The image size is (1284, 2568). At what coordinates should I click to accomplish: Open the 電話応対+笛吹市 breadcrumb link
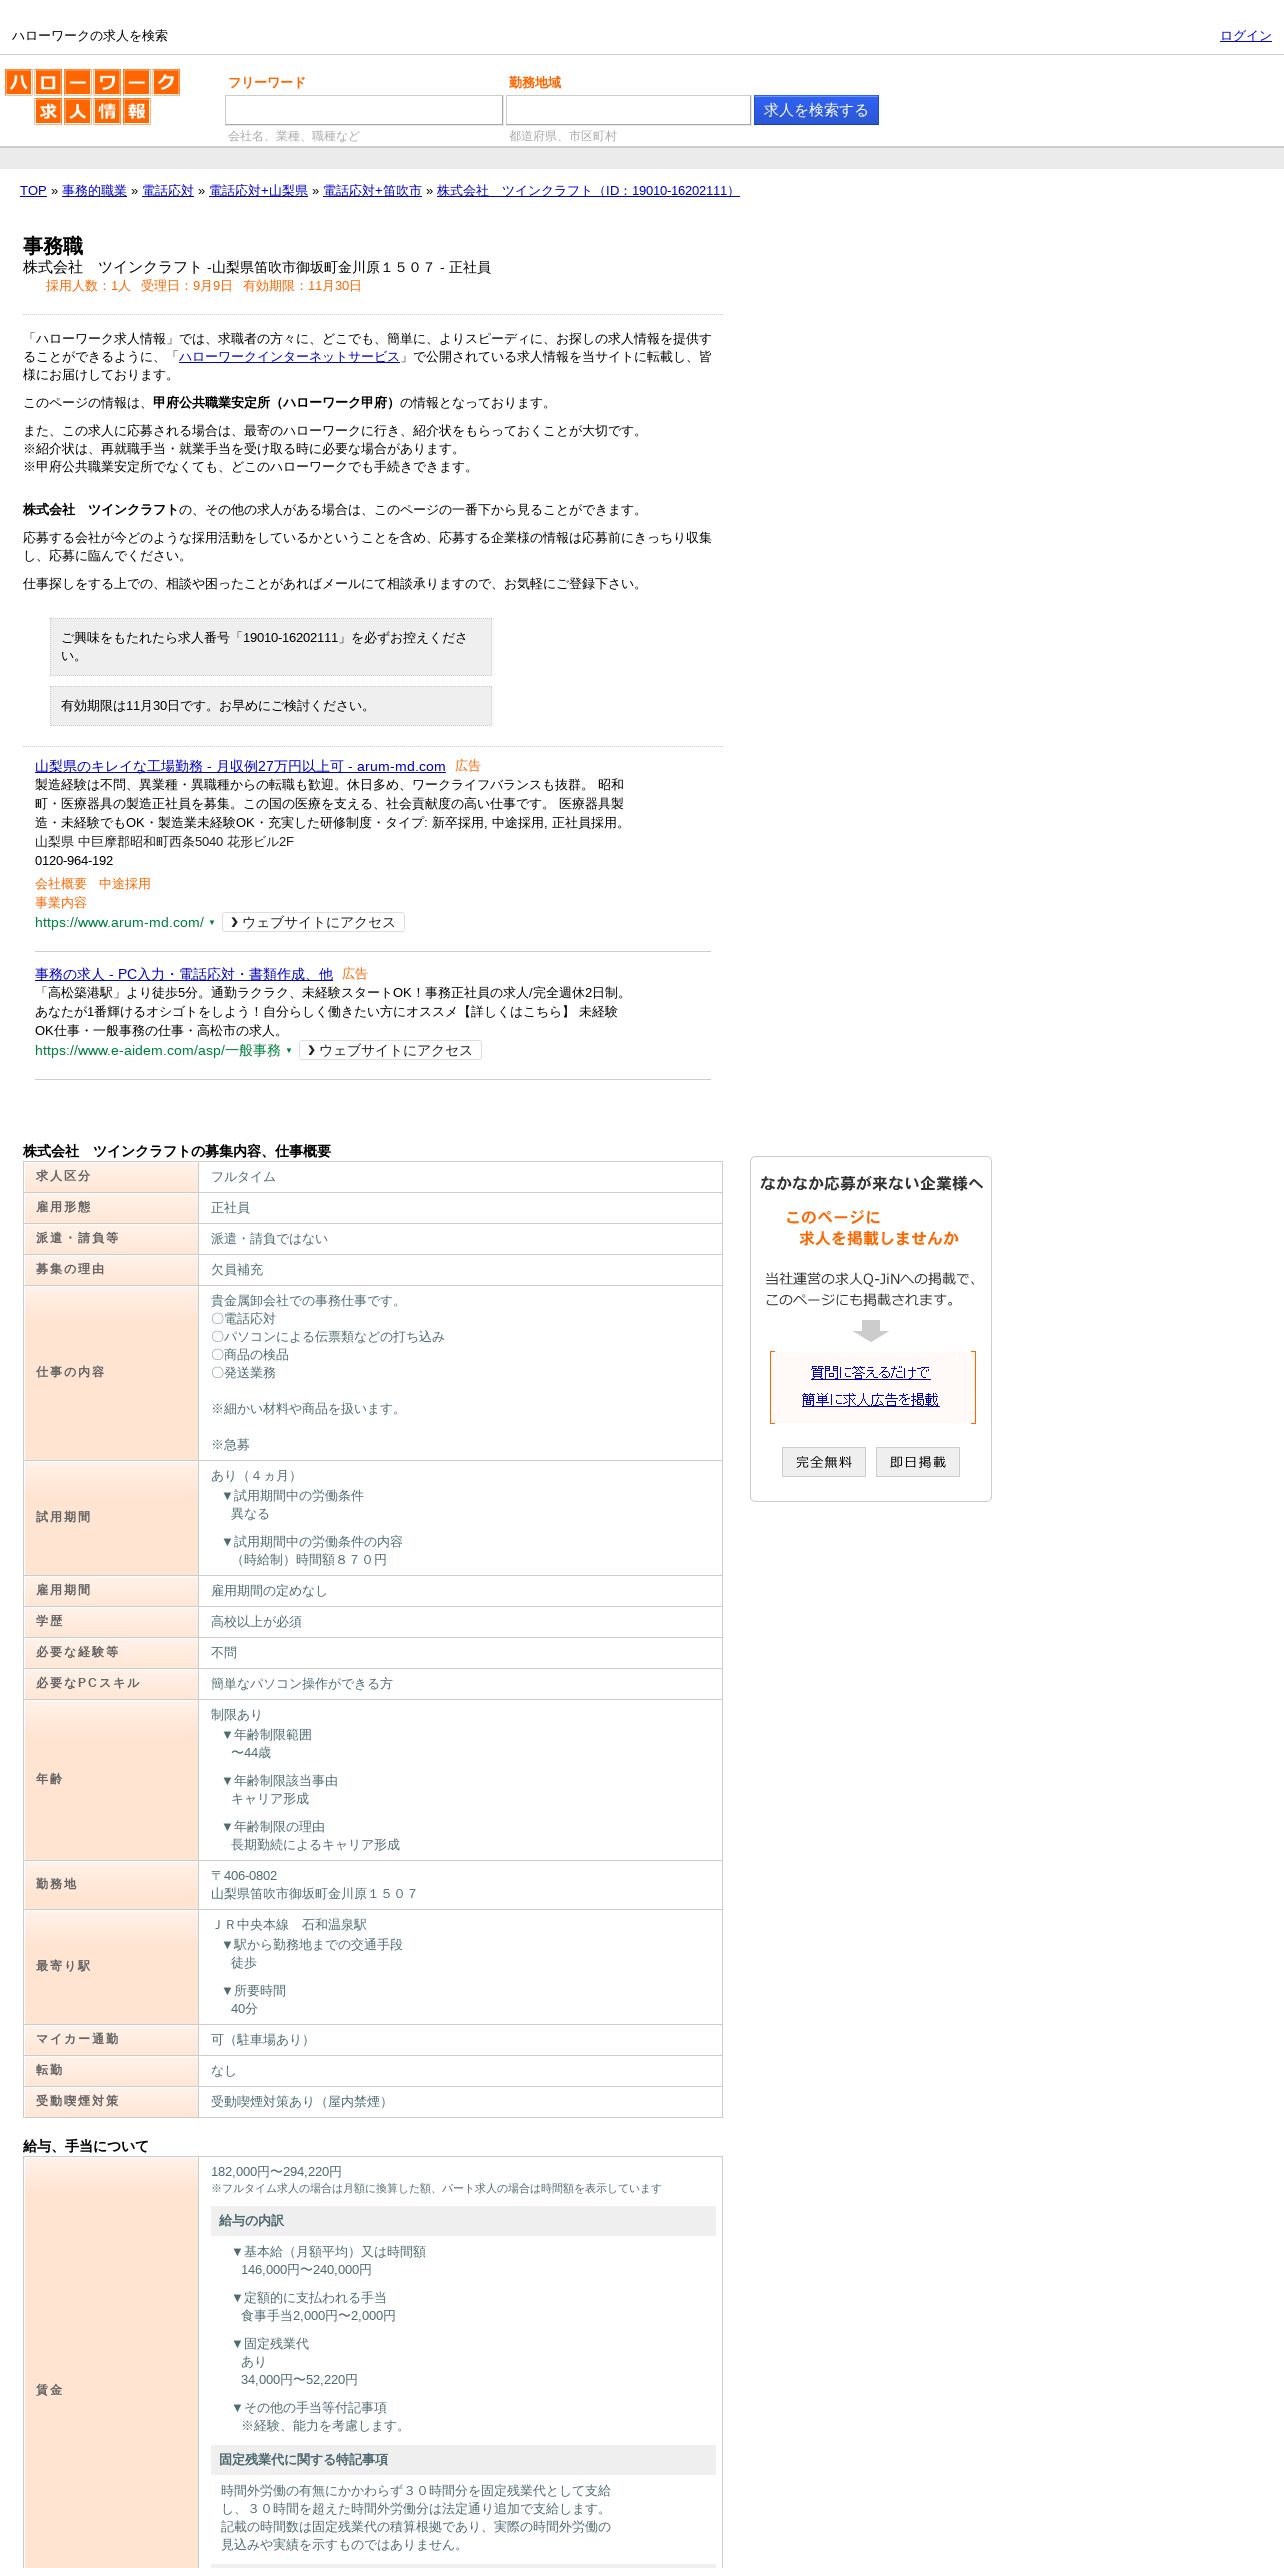pyautogui.click(x=372, y=191)
